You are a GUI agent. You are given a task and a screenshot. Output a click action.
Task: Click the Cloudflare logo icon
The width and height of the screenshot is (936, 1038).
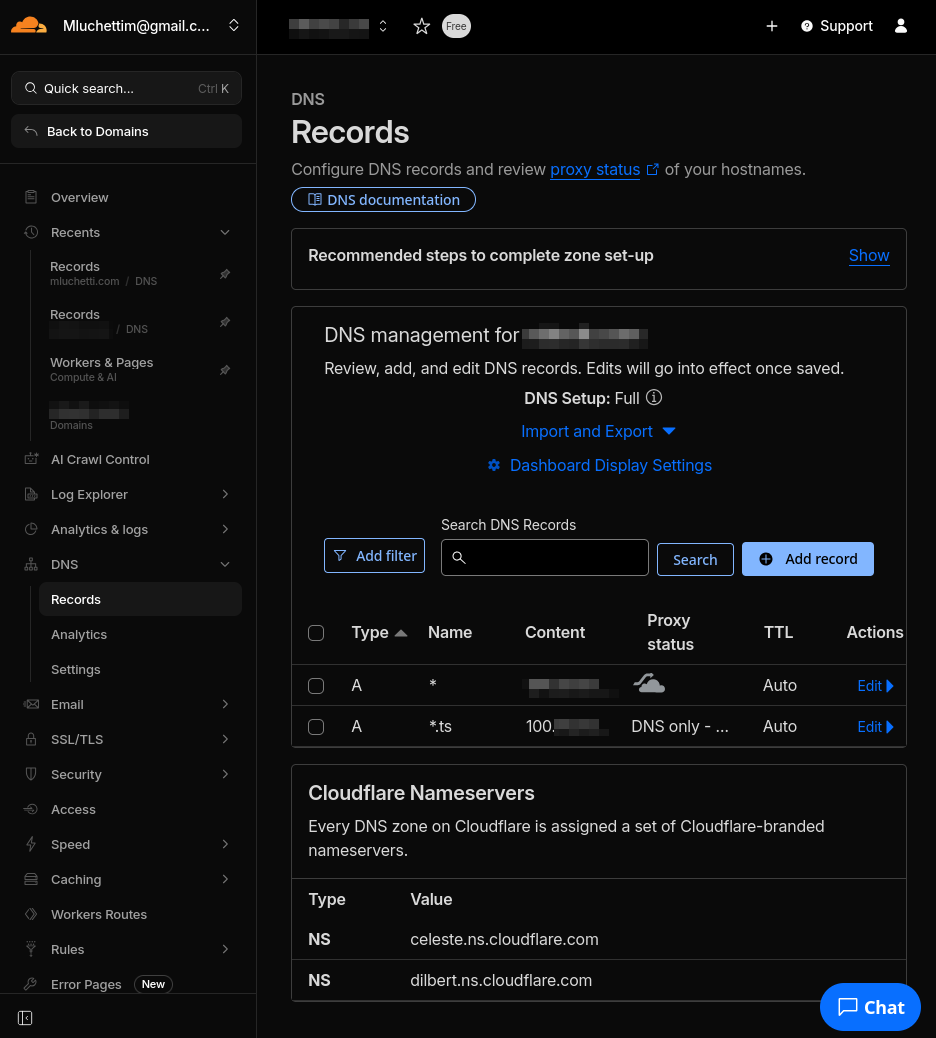pos(29,26)
